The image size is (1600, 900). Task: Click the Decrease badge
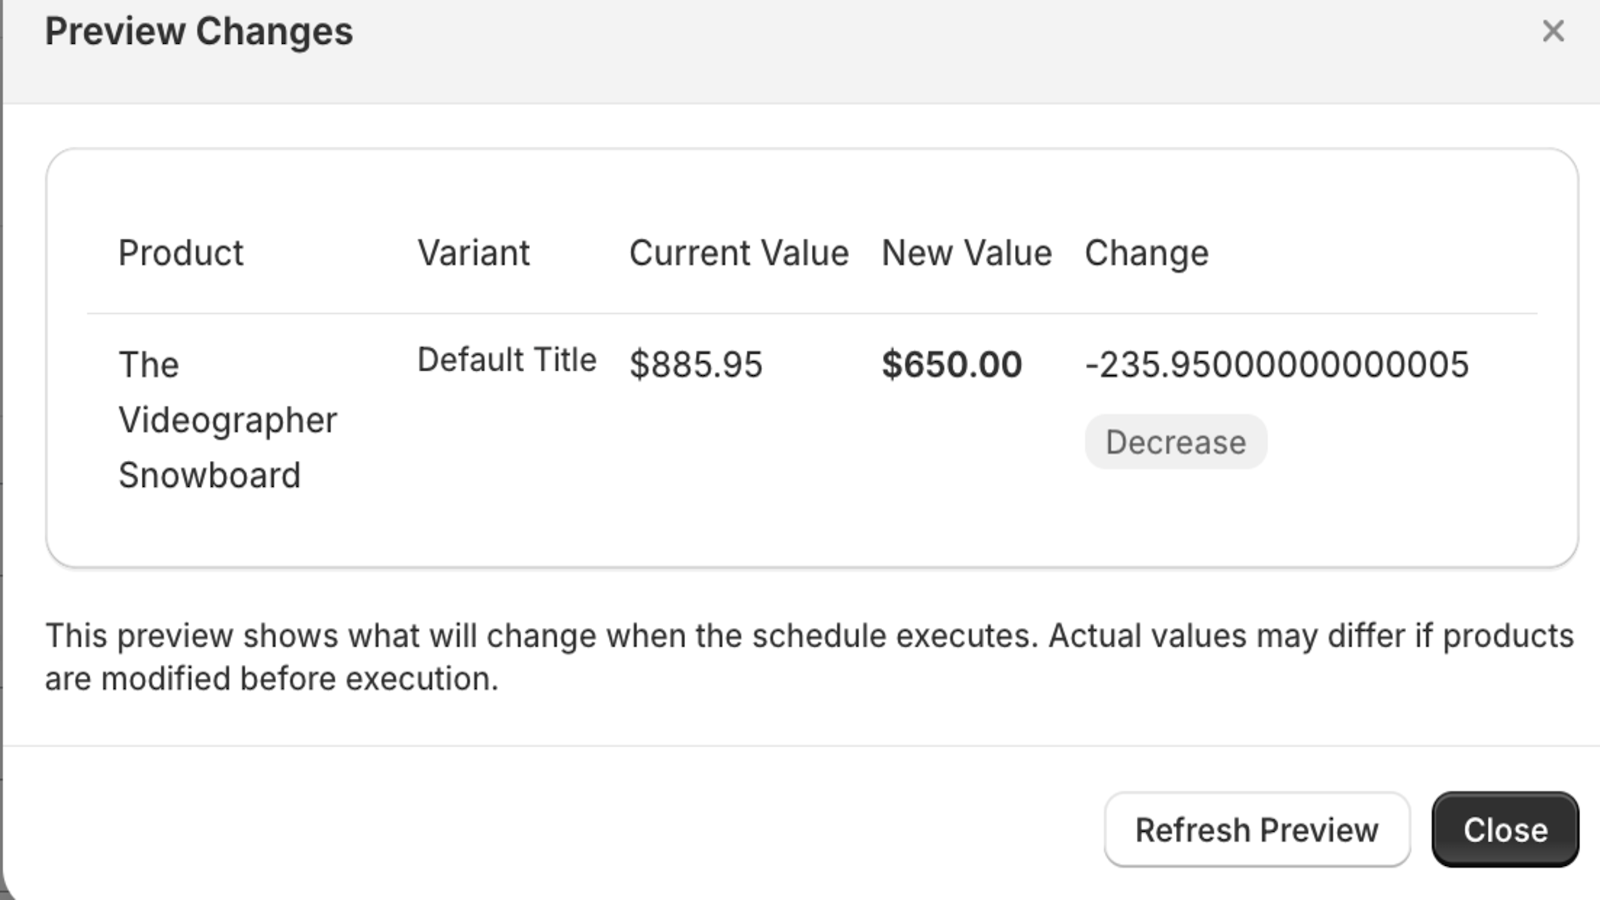coord(1175,442)
